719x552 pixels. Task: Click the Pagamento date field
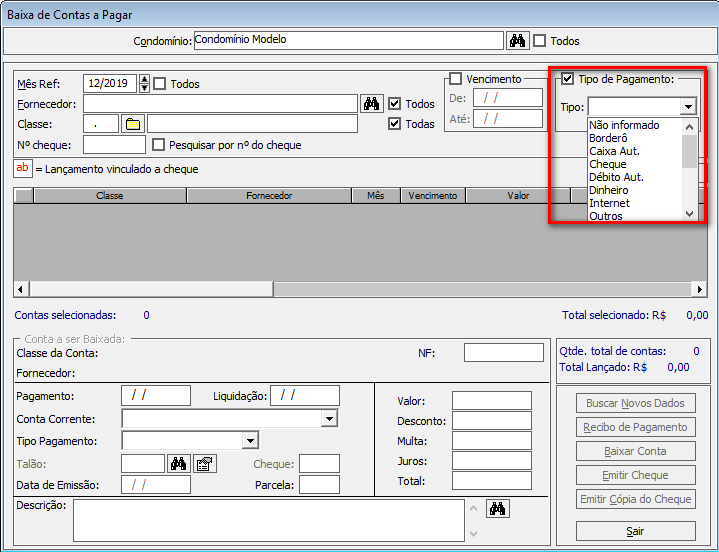coord(156,396)
